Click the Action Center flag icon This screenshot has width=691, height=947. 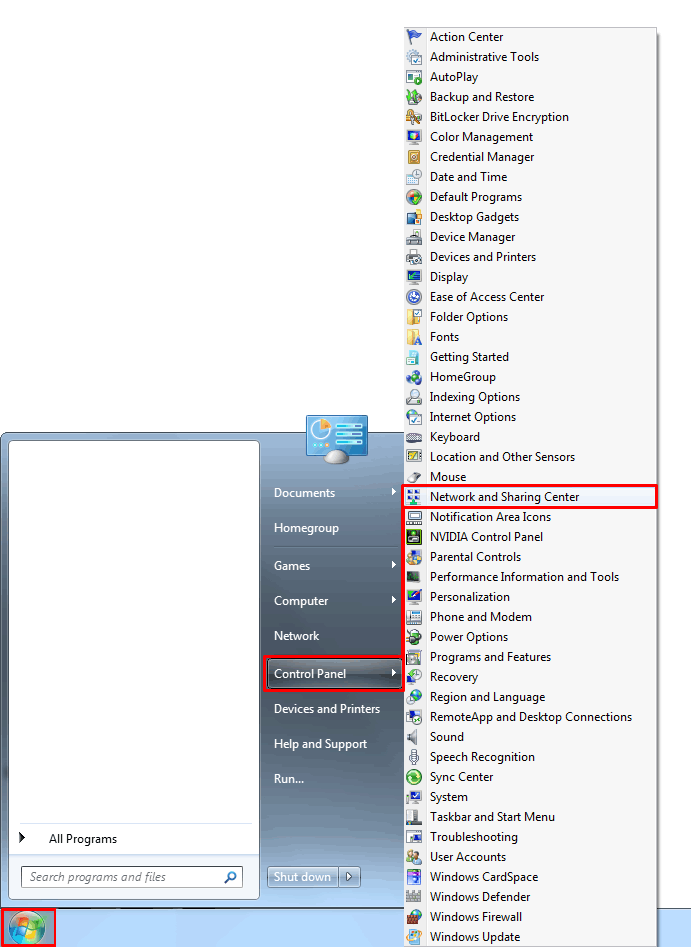click(414, 37)
